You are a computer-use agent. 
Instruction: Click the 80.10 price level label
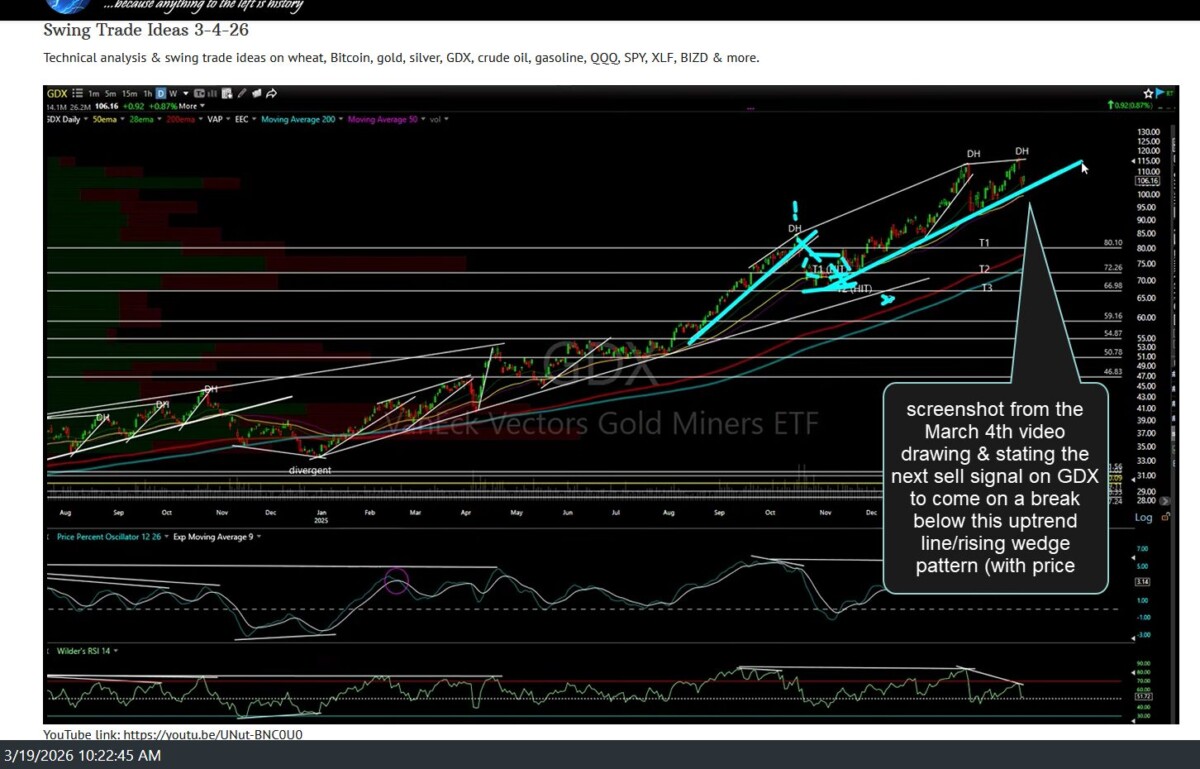[x=1113, y=242]
